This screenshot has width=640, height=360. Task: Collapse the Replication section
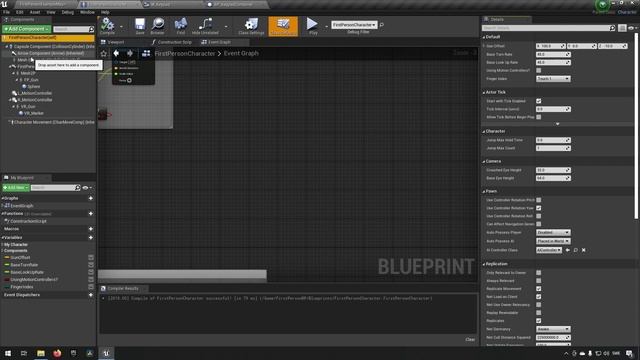point(484,264)
